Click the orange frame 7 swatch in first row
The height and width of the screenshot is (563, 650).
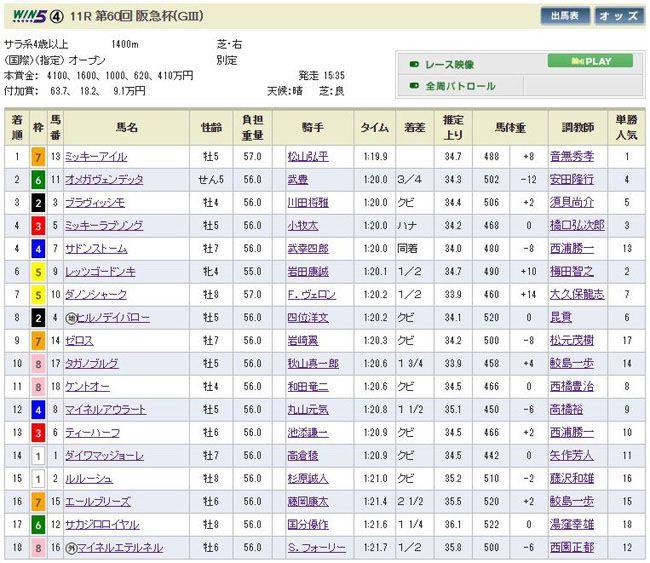pos(37,157)
